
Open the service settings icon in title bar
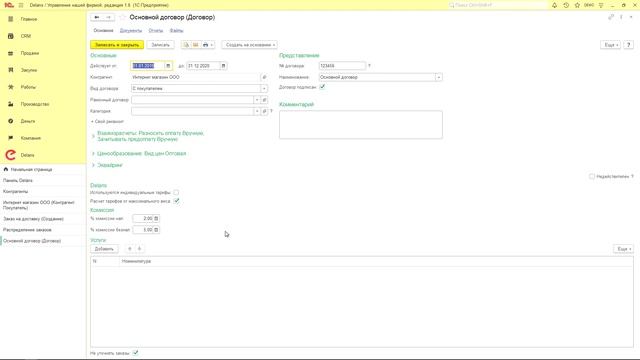point(601,5)
